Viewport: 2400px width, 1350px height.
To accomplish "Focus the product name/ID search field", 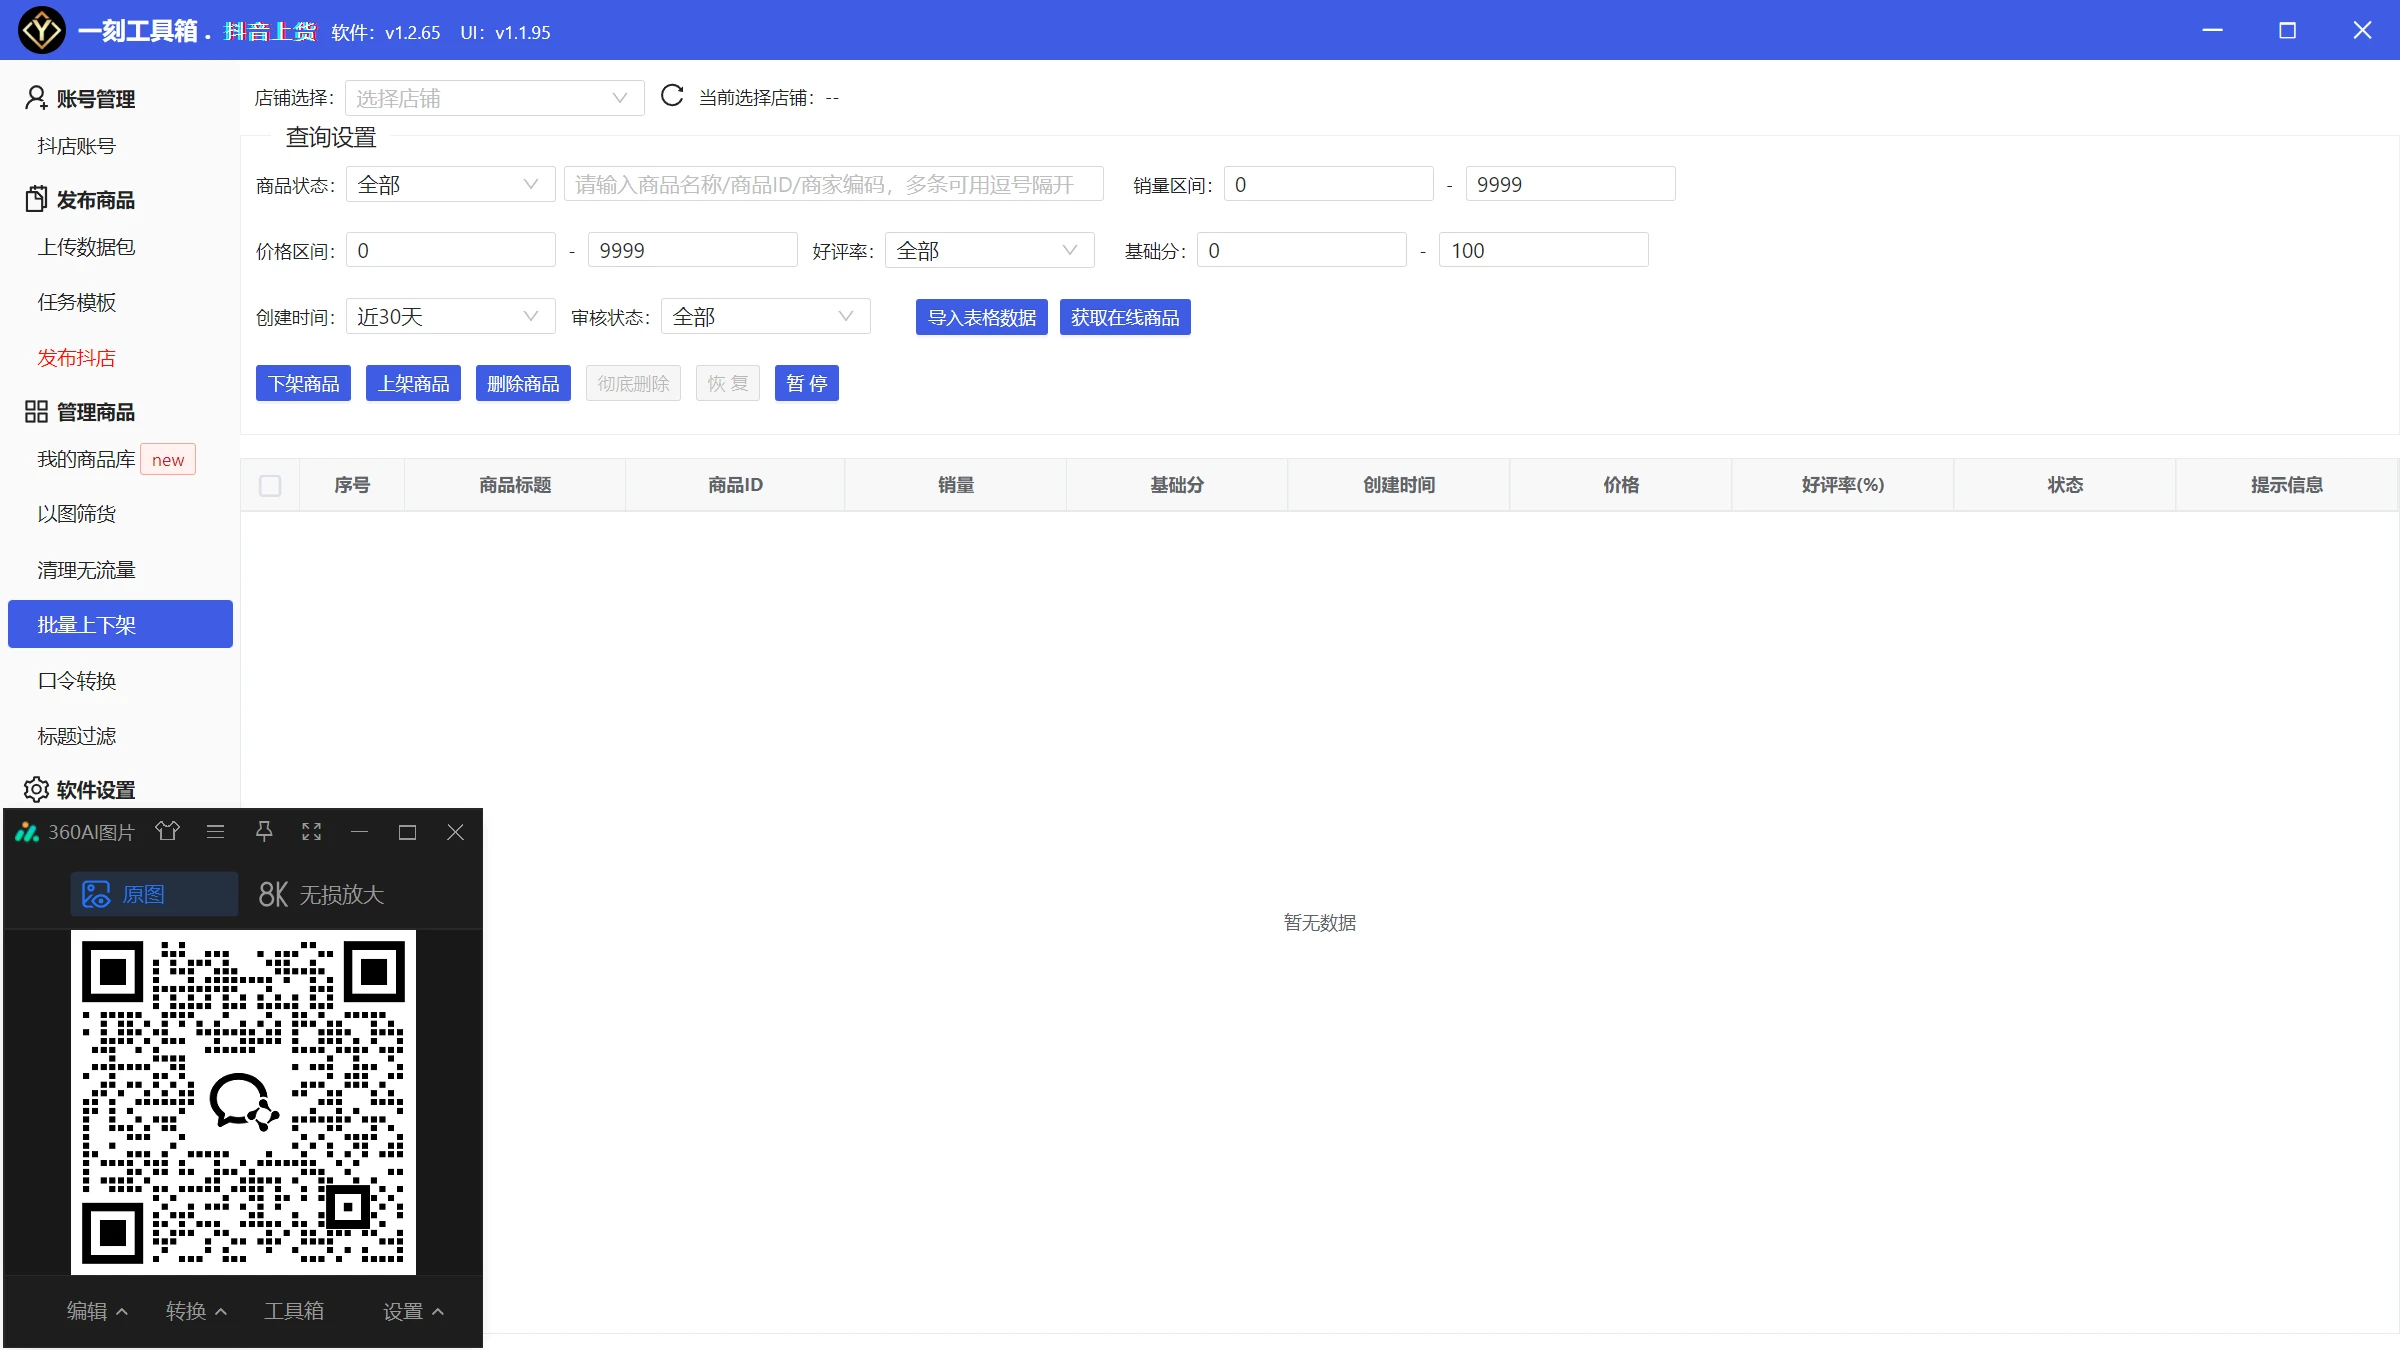I will tap(834, 184).
